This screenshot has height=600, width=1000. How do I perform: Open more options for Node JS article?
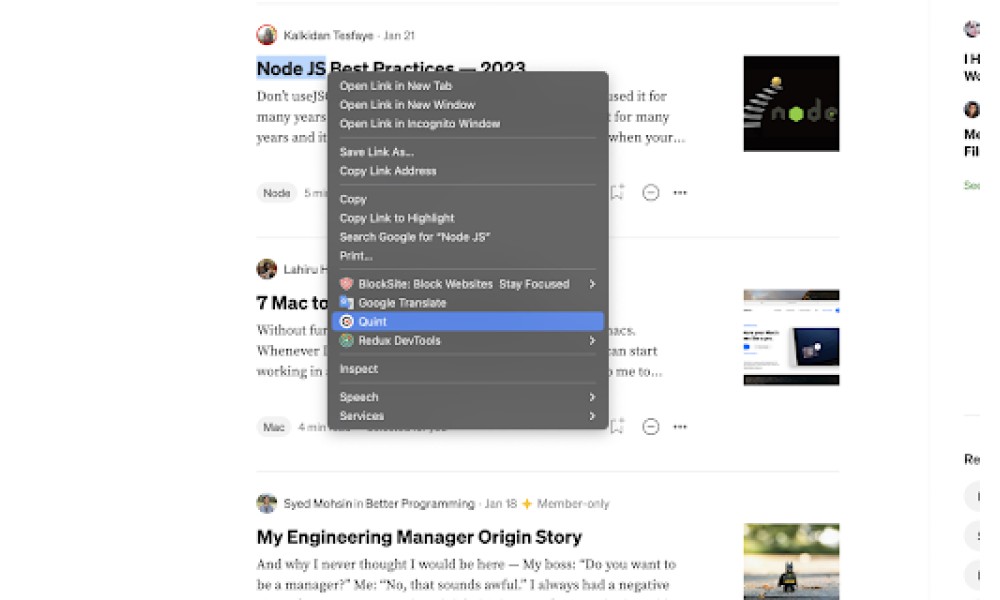(680, 193)
